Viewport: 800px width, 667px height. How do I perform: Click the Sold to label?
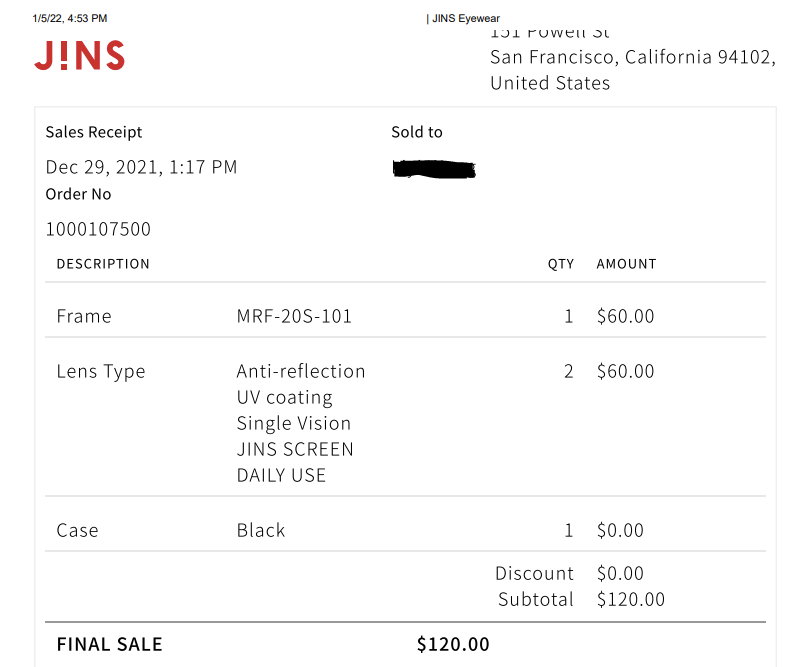417,132
